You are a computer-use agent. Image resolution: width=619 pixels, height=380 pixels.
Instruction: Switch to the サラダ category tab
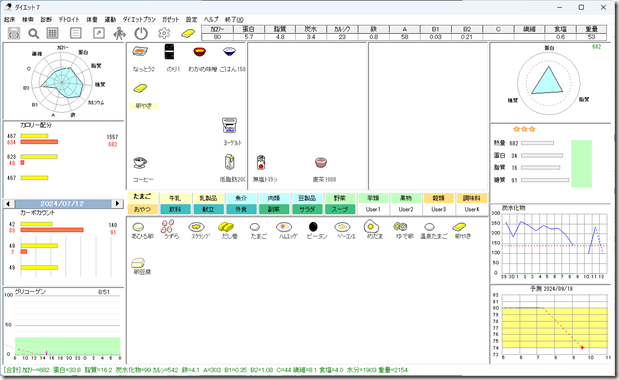click(x=307, y=209)
